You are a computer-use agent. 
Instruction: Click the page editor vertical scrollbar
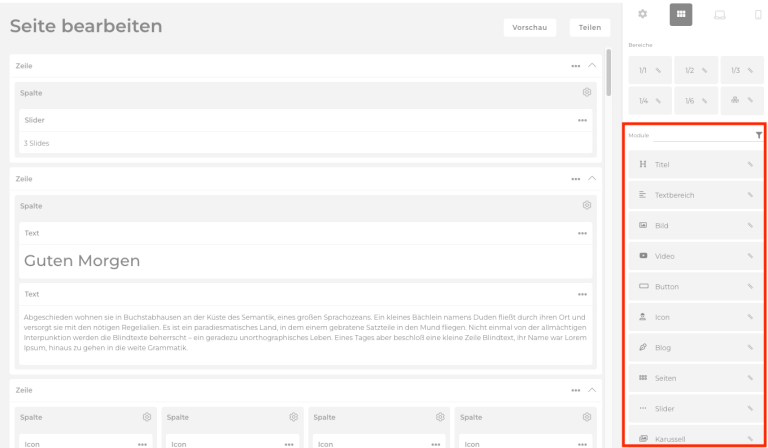[x=608, y=70]
